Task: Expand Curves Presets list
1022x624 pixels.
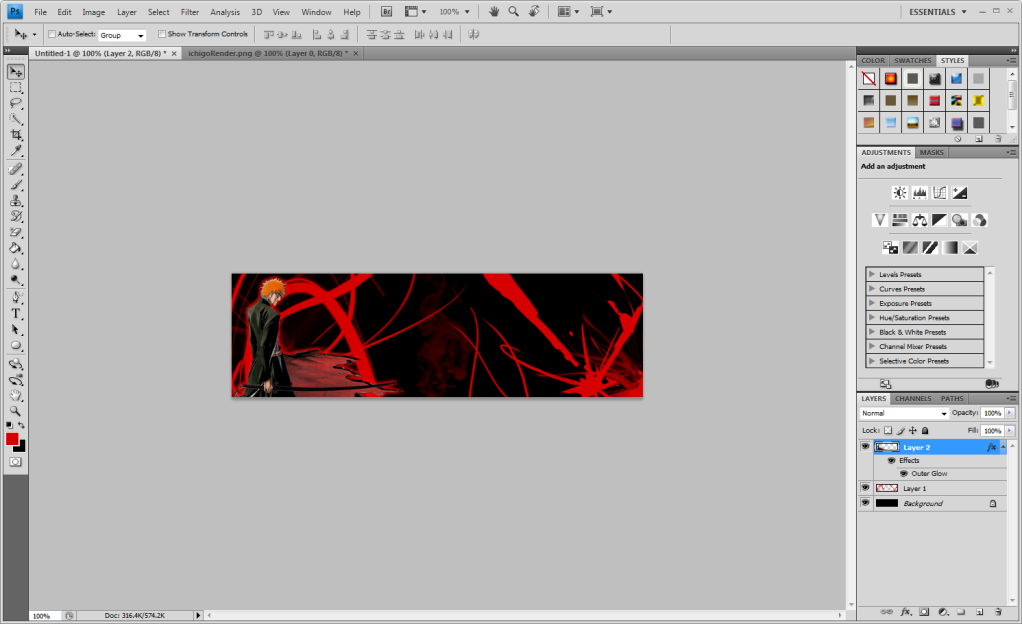Action: [x=872, y=288]
